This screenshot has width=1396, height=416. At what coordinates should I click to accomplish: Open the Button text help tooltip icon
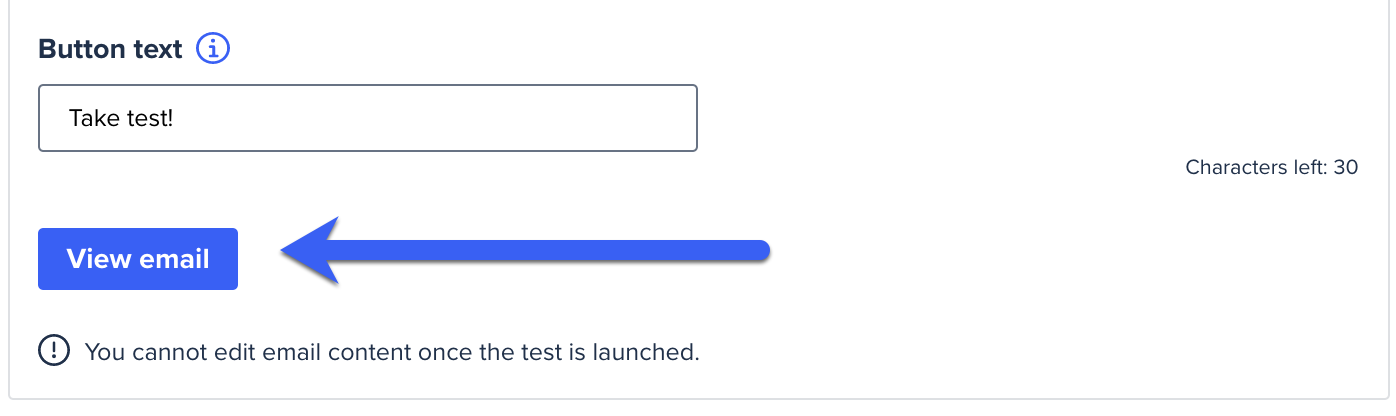point(213,49)
